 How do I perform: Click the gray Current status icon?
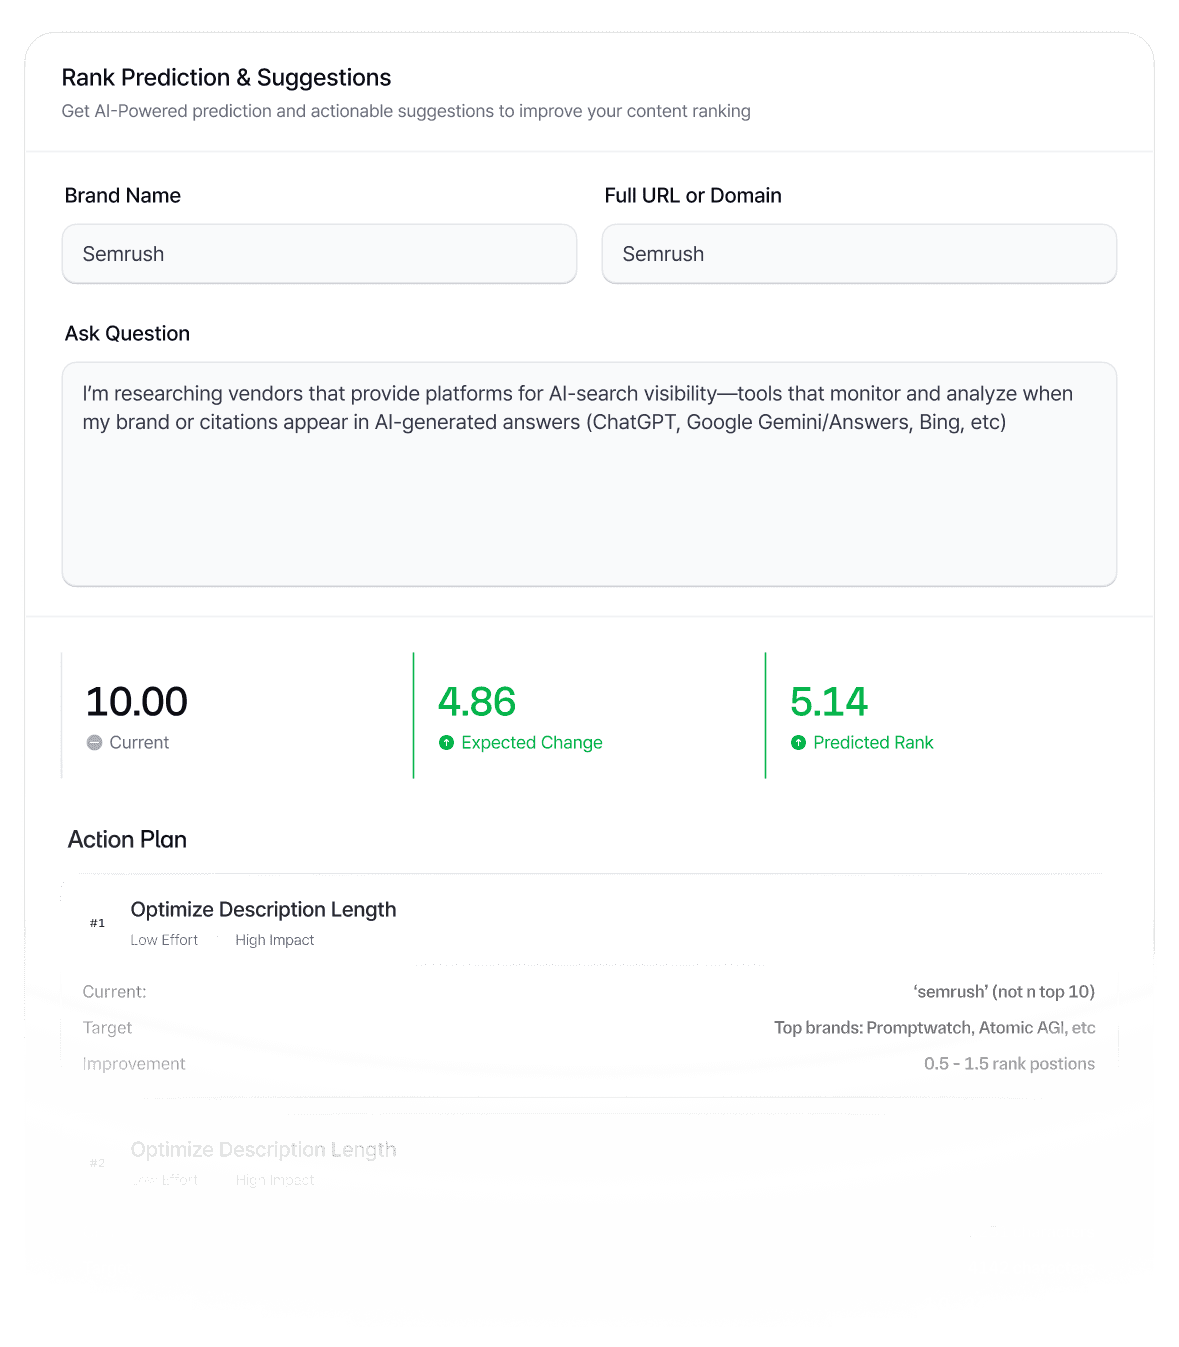point(94,743)
